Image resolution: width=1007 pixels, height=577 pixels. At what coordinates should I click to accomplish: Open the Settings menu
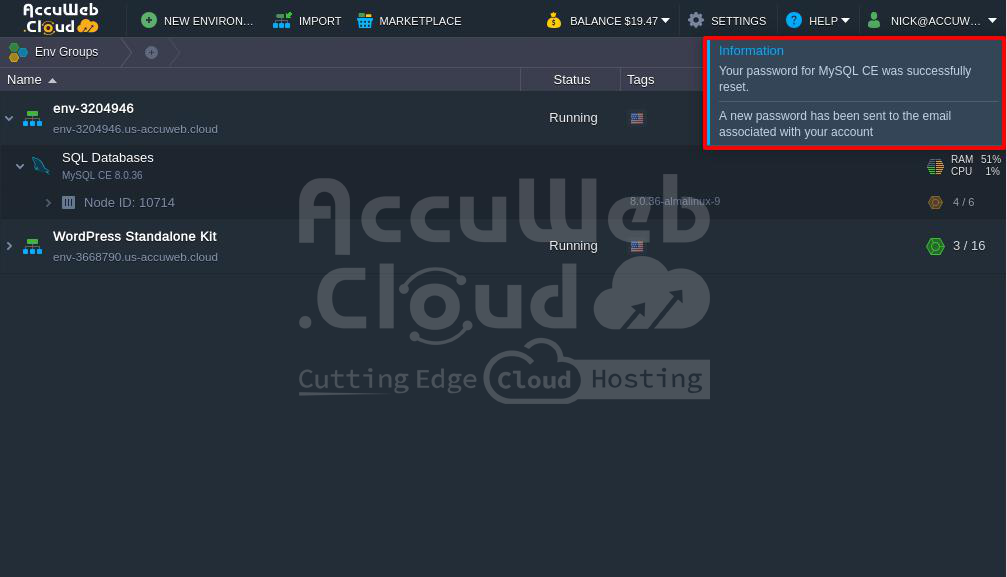727,20
